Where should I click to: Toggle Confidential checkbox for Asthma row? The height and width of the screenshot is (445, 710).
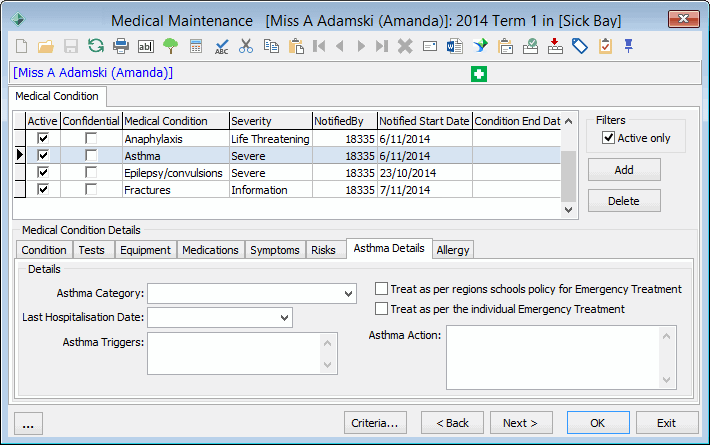coord(91,155)
